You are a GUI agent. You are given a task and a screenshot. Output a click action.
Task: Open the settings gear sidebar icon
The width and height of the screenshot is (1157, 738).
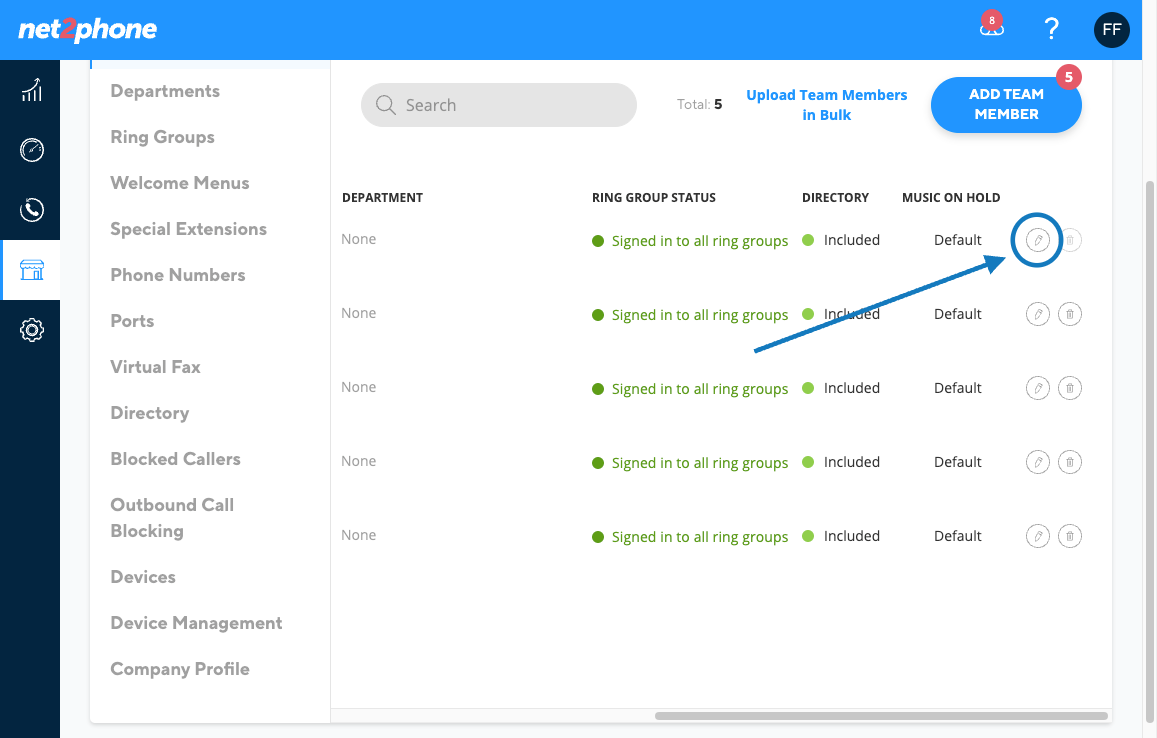[x=31, y=330]
